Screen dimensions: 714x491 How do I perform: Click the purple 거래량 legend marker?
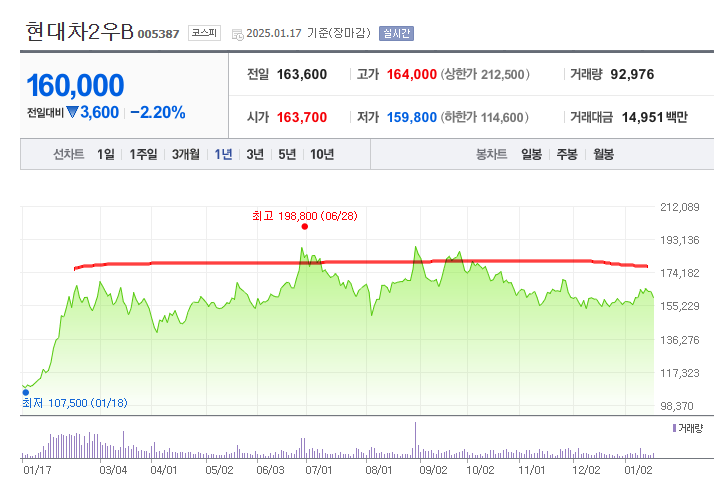[674, 428]
